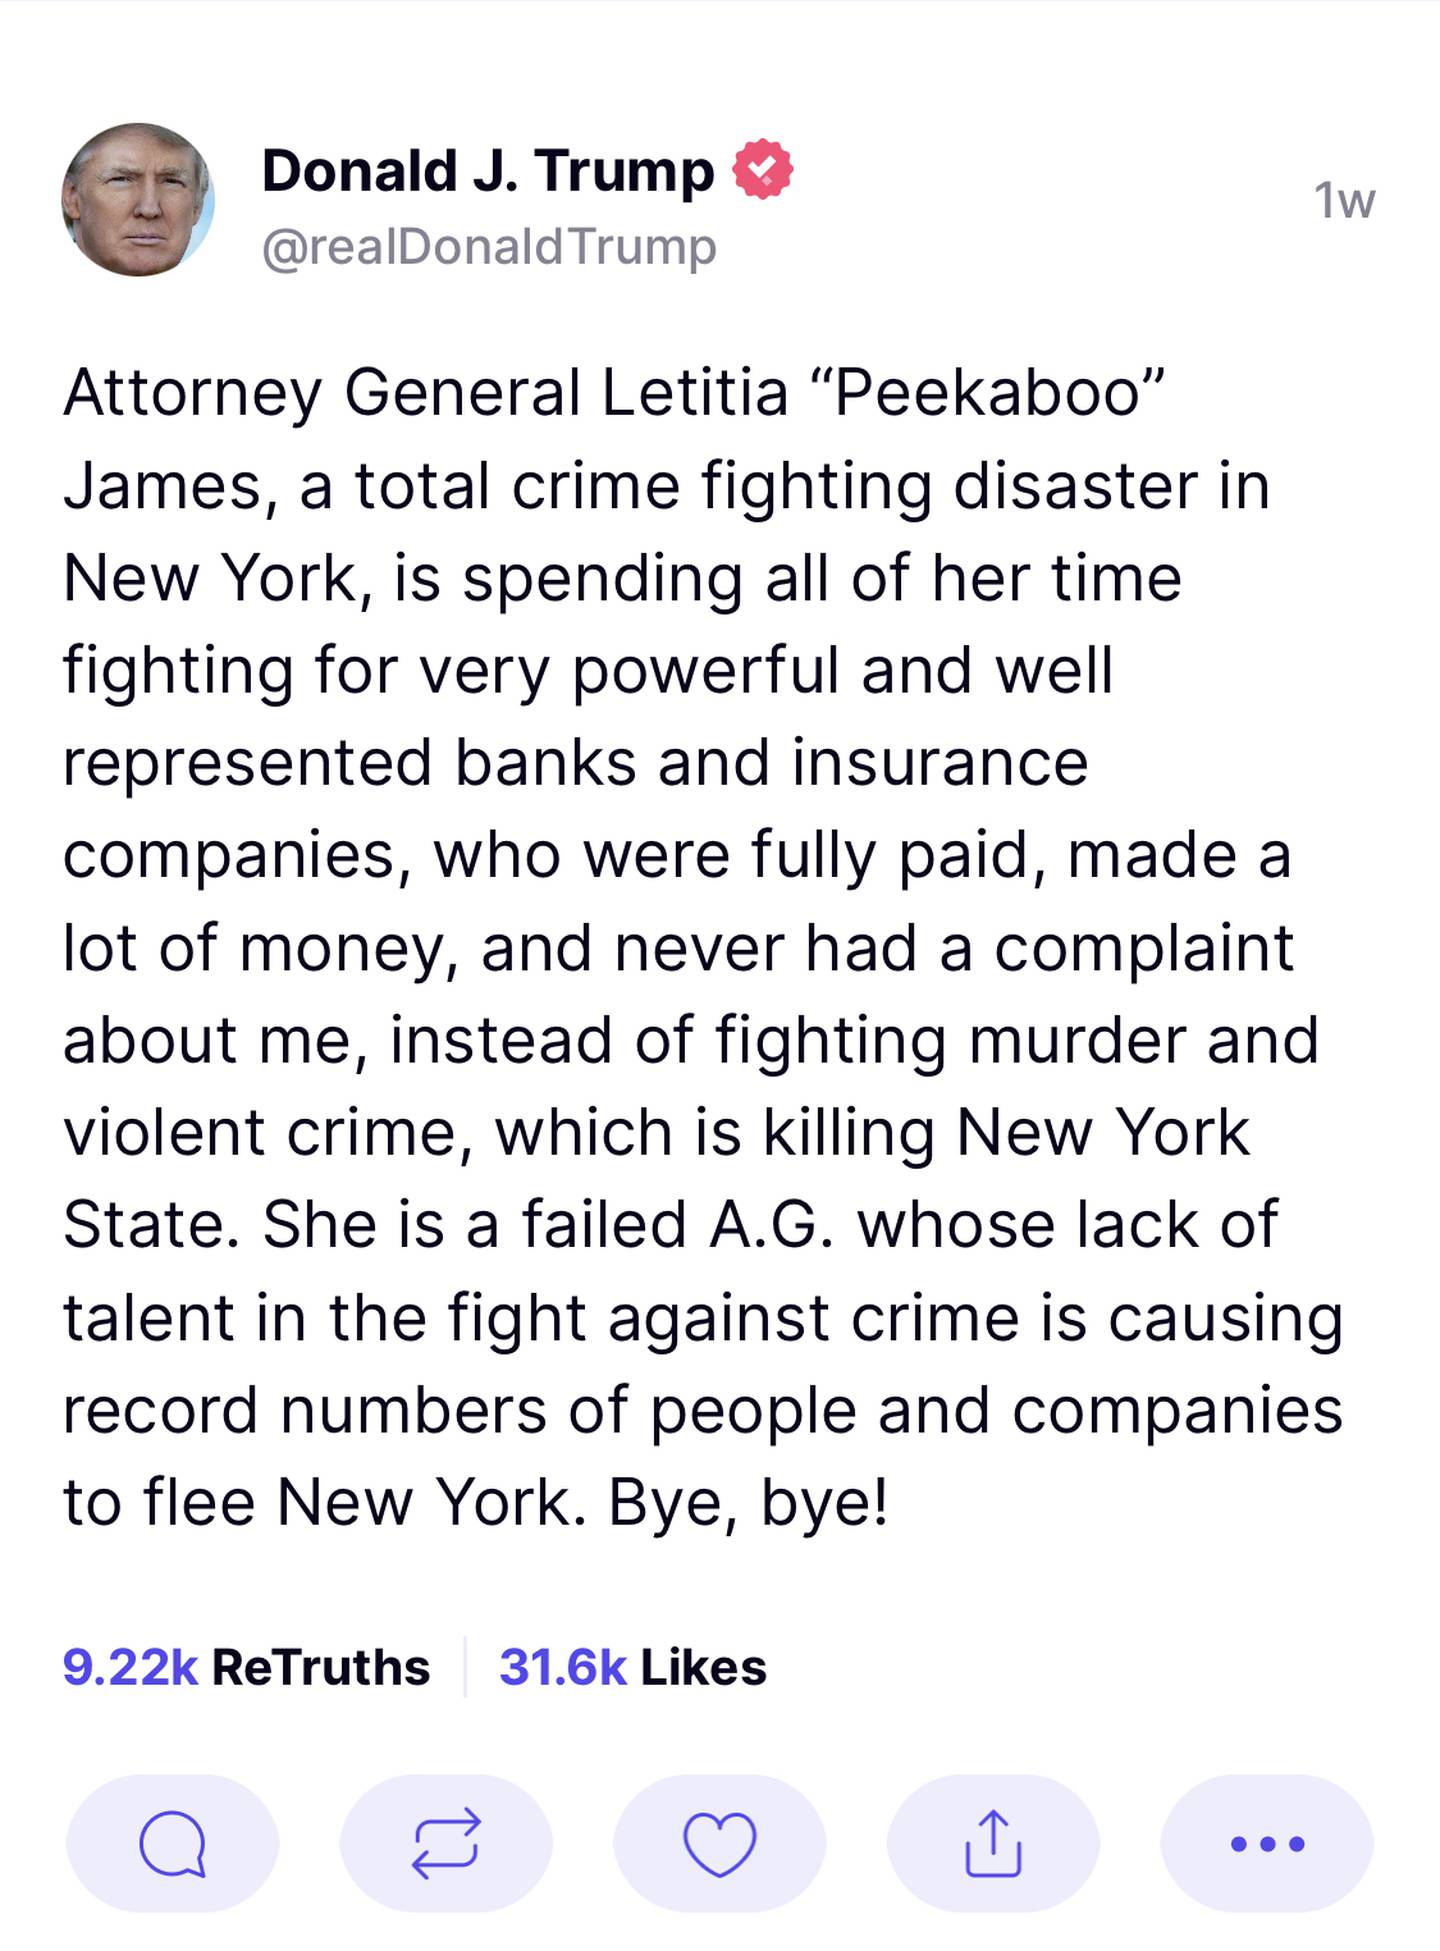Click the red verified checkmark badge
The image size is (1440, 1951).
763,169
